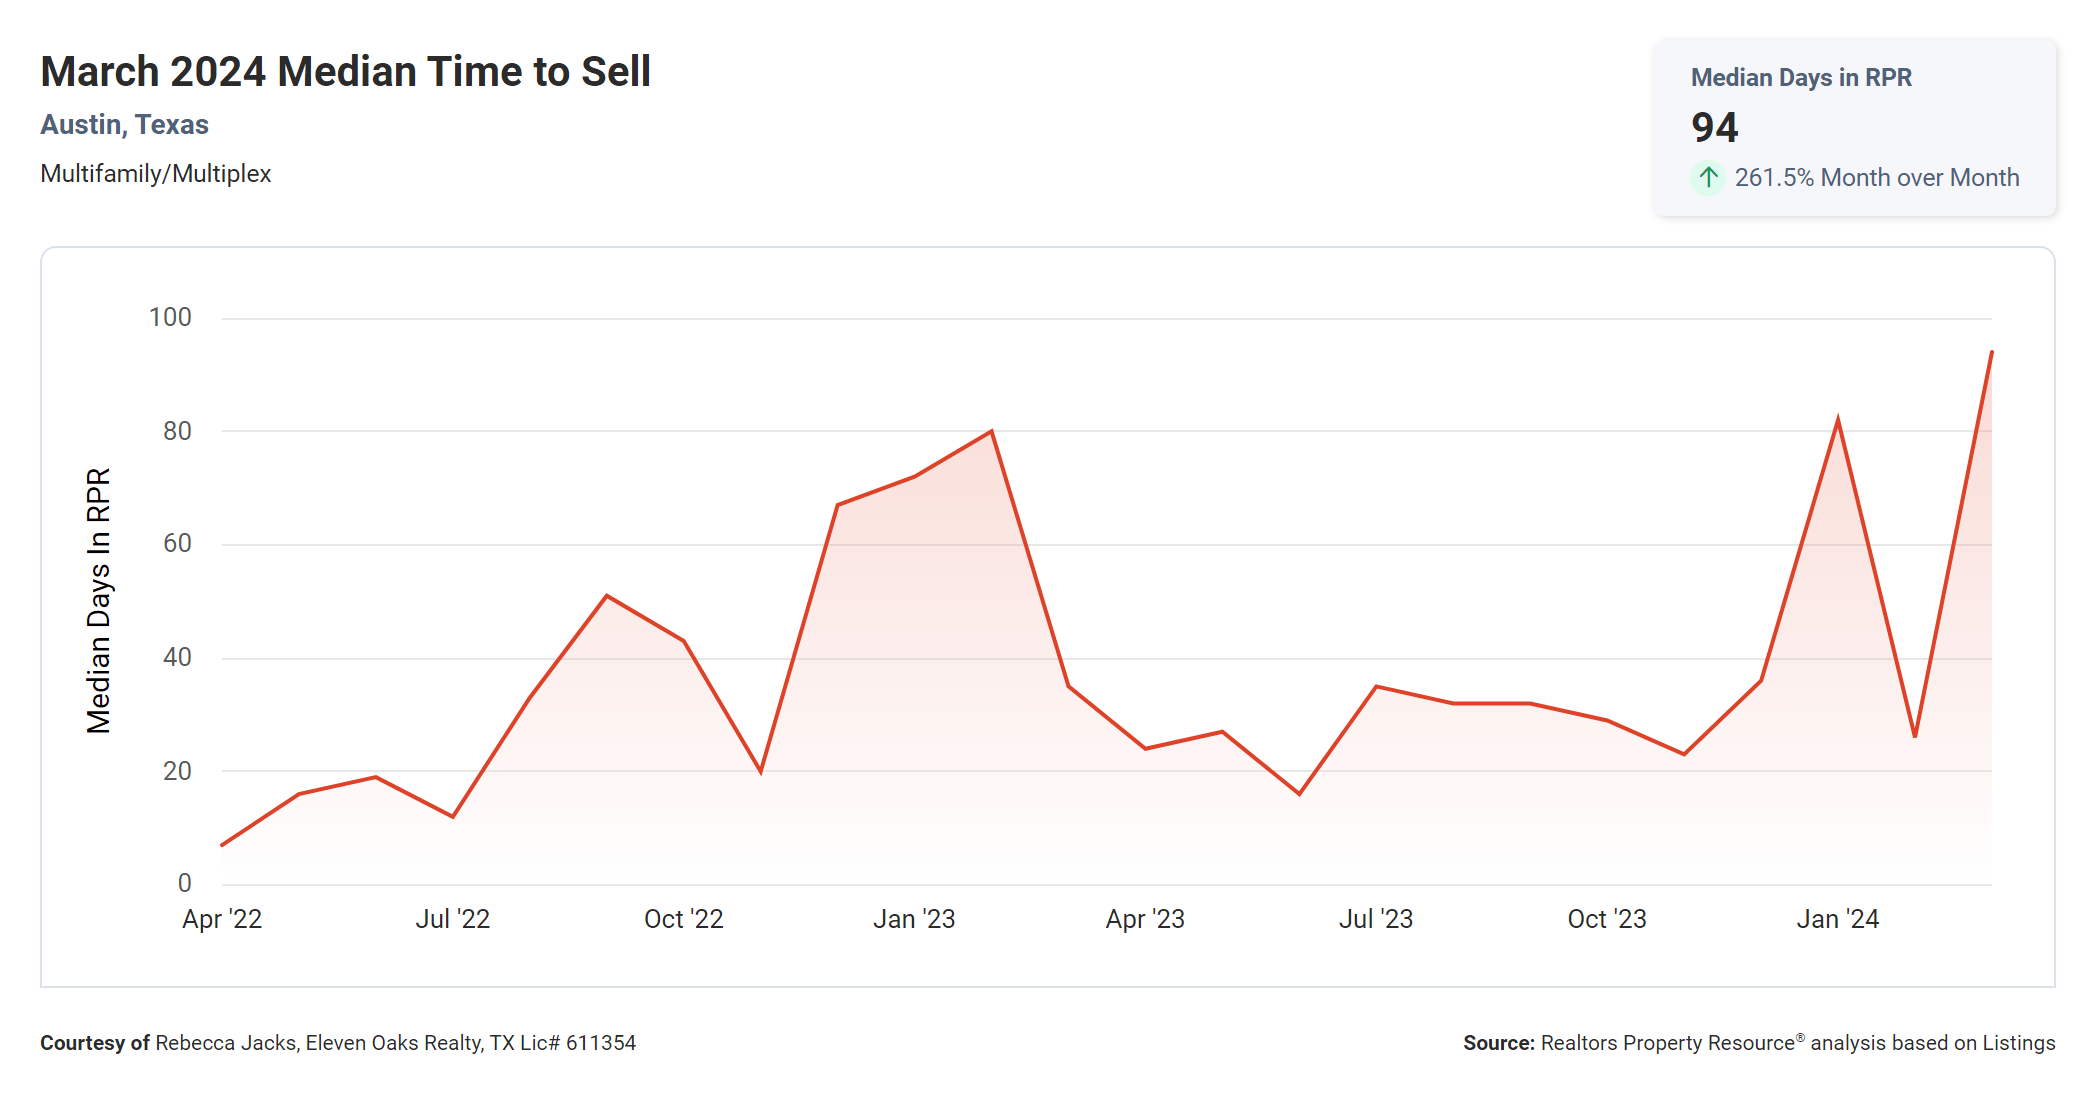This screenshot has height=1100, width=2096.
Task: Click the Median Days In RPR y-axis title
Action: 98,600
